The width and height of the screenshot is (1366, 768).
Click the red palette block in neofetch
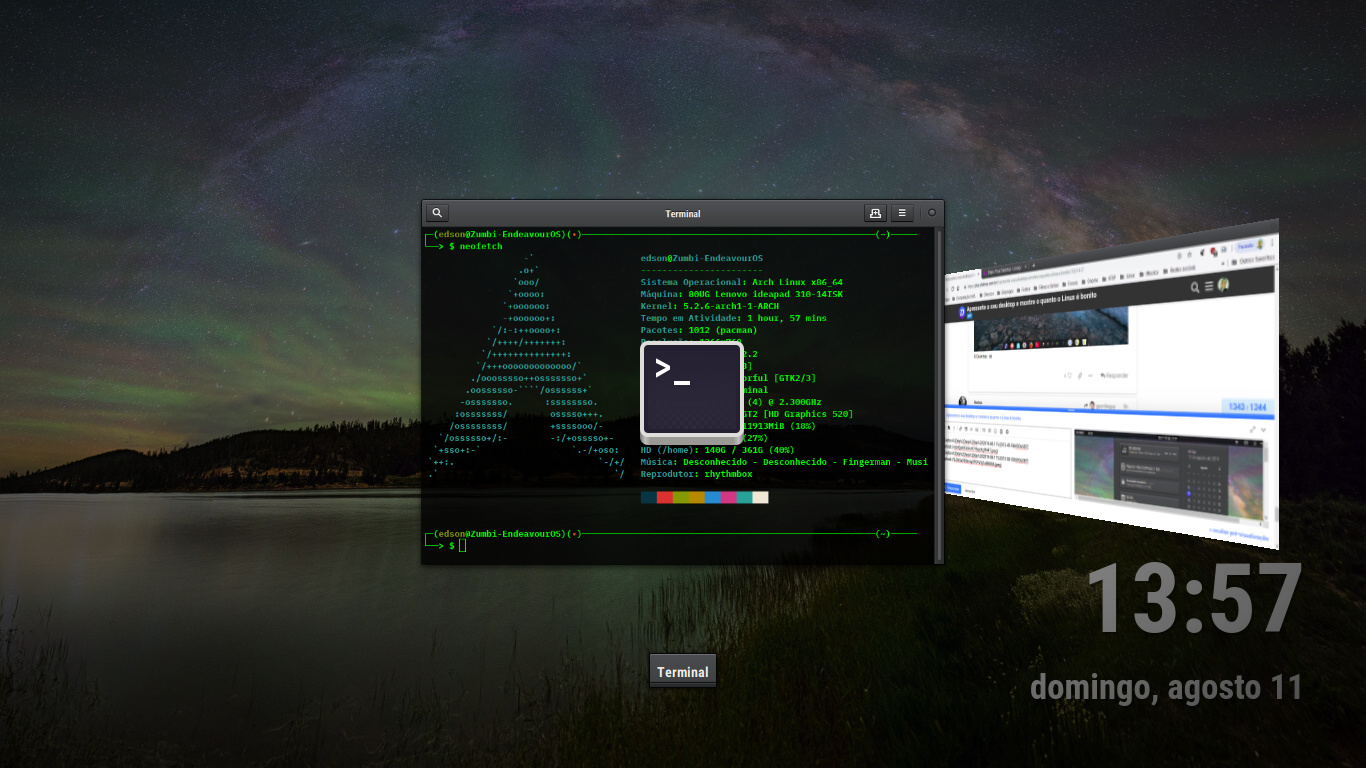[x=665, y=497]
